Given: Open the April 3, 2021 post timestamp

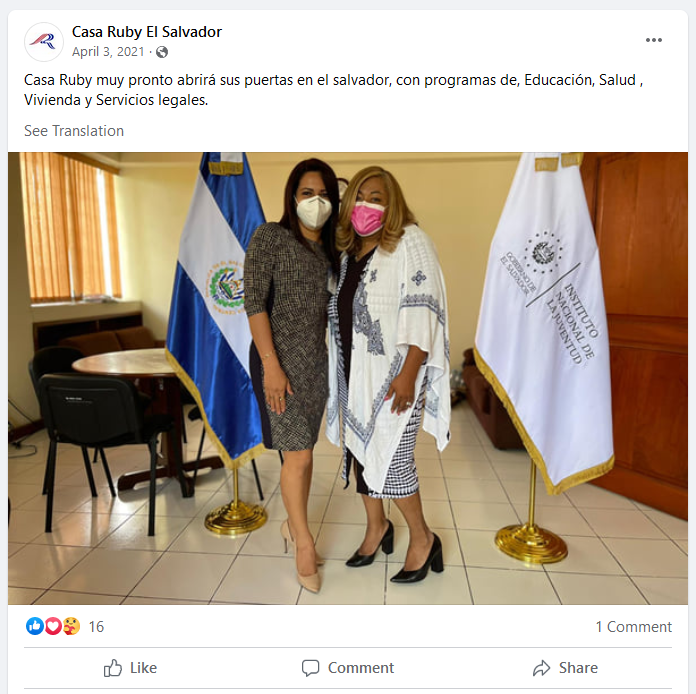Looking at the screenshot, I should click(108, 52).
